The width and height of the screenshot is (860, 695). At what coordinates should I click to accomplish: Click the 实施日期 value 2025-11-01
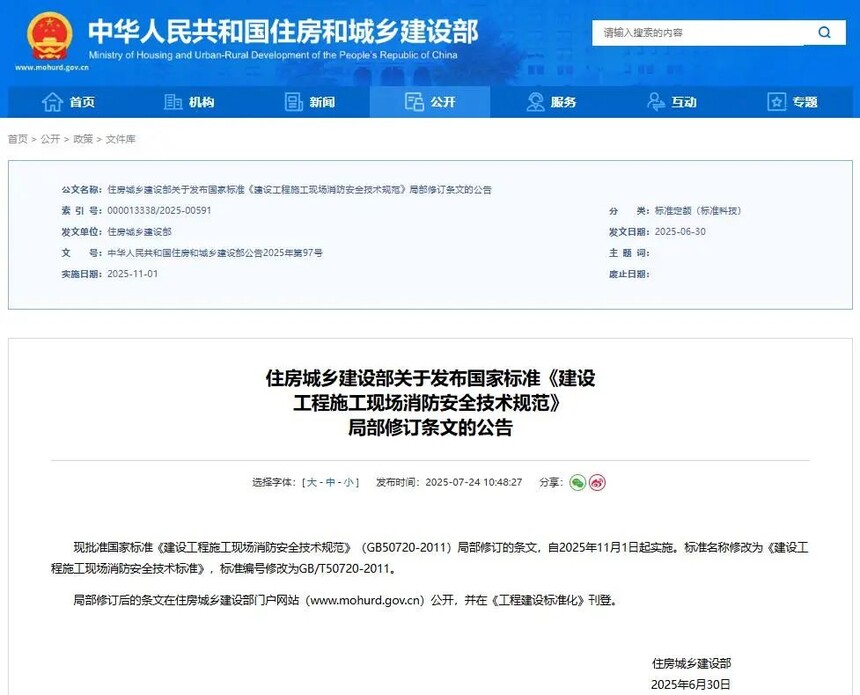[x=133, y=274]
